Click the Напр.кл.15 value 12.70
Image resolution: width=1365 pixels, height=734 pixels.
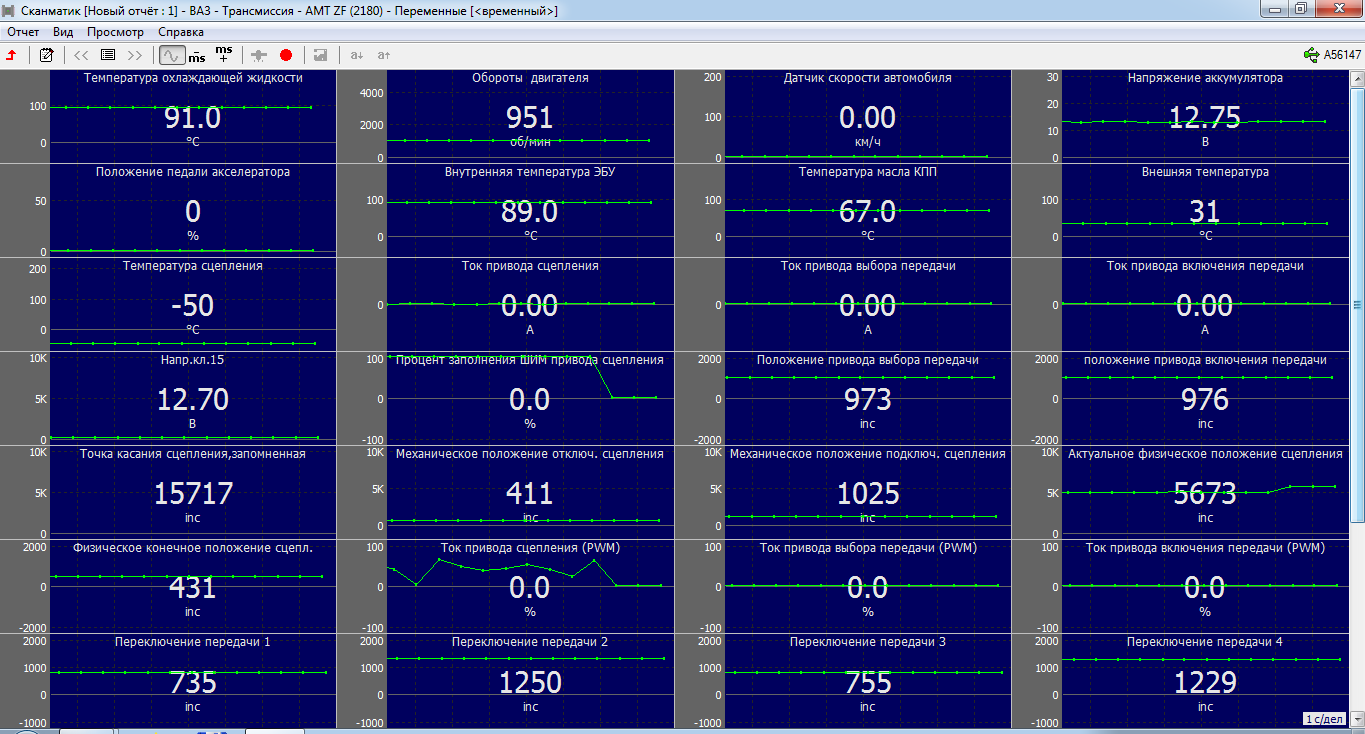[x=193, y=400]
